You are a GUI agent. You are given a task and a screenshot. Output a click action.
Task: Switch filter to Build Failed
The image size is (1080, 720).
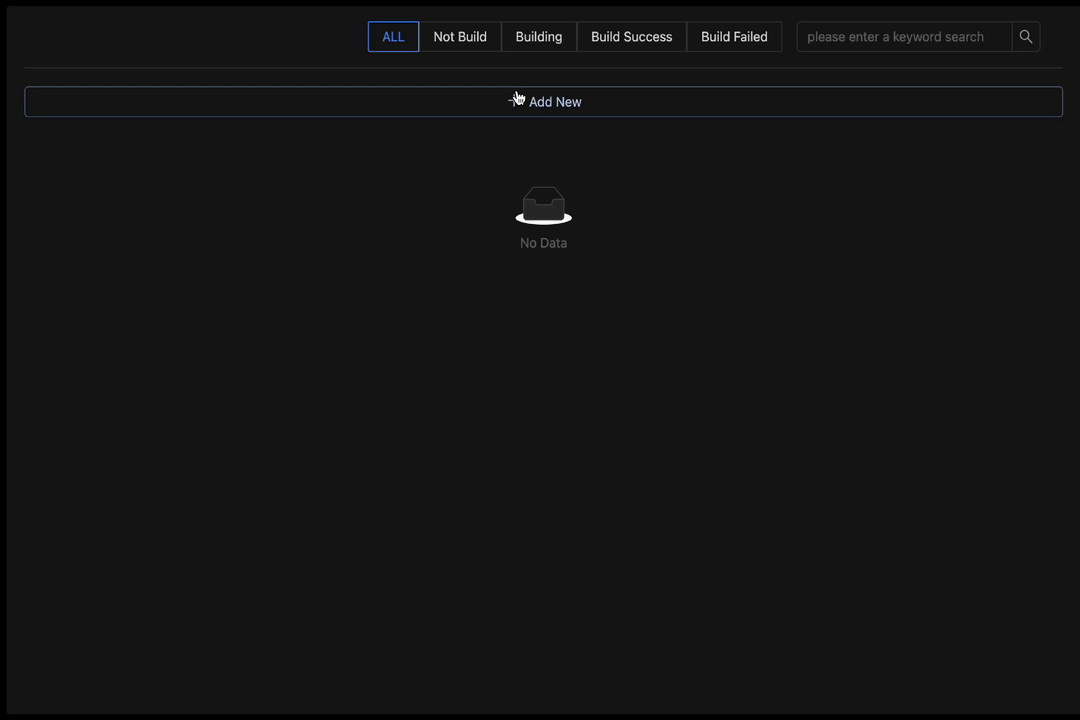coord(734,37)
